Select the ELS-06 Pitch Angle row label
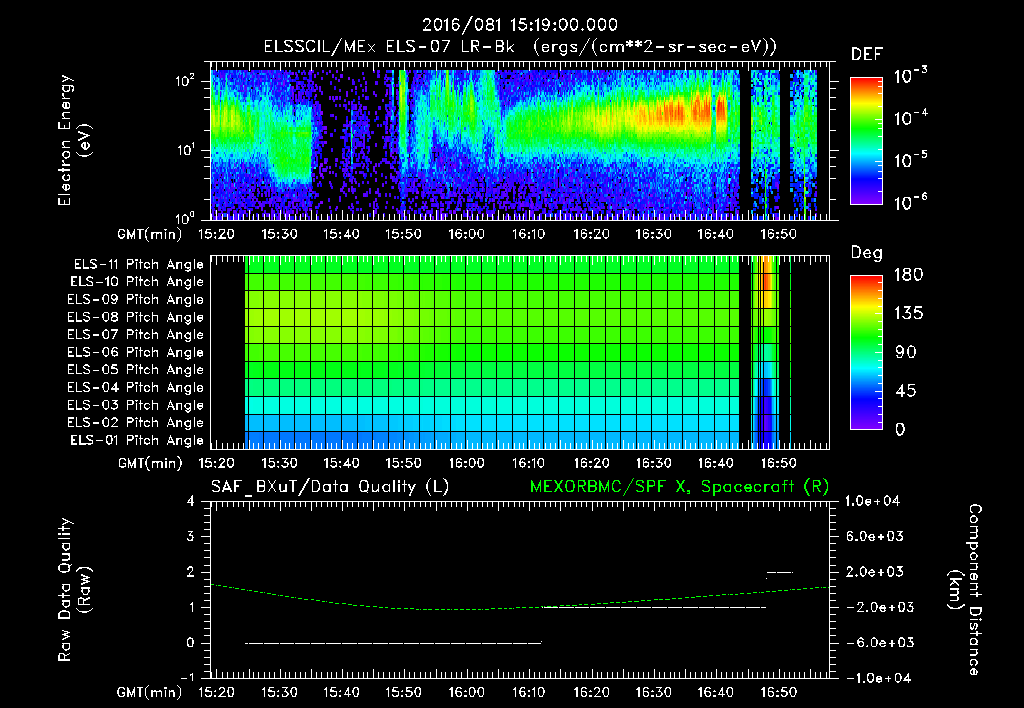Screen dimensions: 1024x708 pyautogui.click(x=135, y=353)
